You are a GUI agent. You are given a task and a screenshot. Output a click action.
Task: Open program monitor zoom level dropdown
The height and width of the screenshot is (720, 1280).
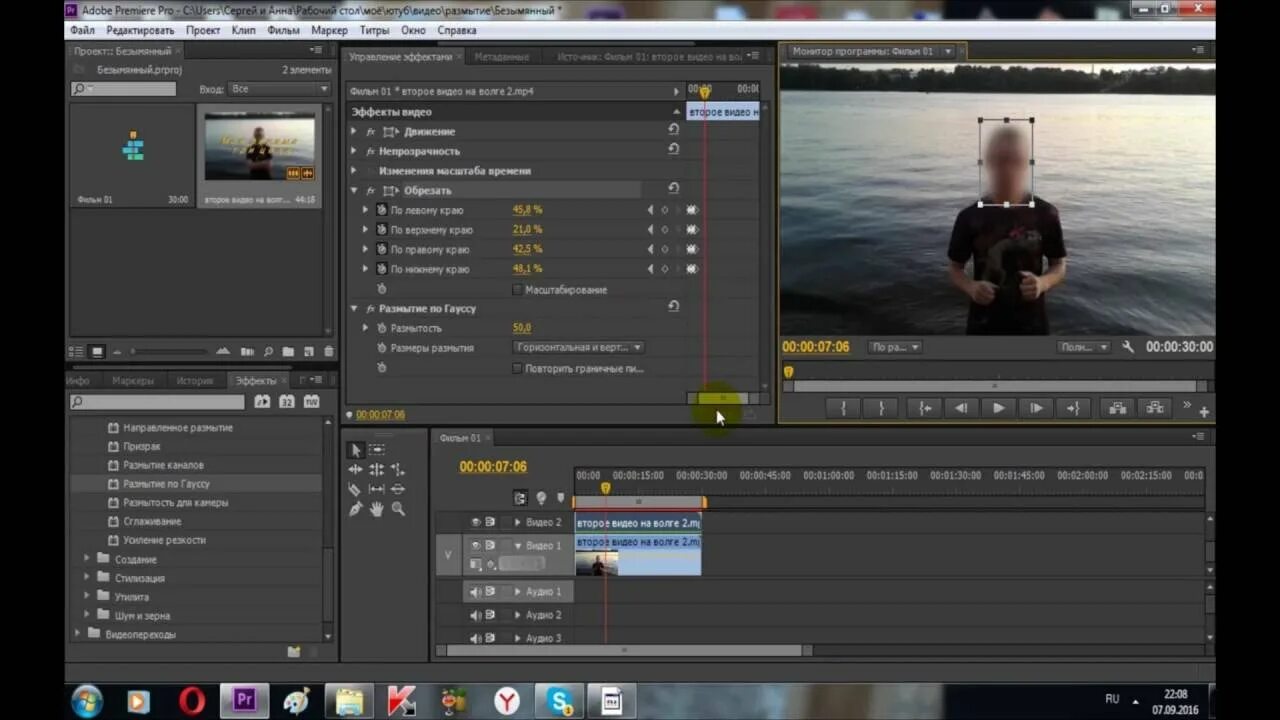click(x=895, y=347)
